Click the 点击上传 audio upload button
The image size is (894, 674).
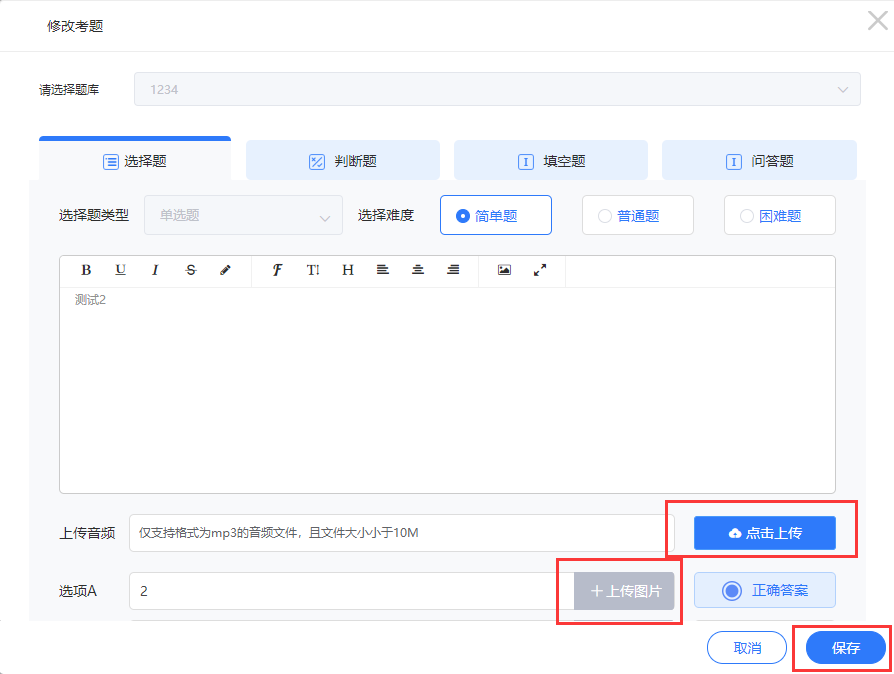(764, 533)
